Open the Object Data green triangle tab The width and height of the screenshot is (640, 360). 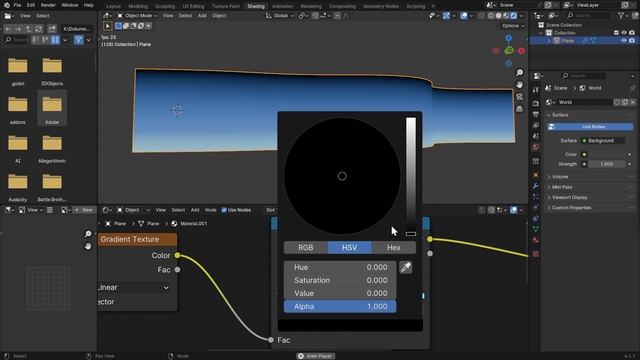coord(536,229)
